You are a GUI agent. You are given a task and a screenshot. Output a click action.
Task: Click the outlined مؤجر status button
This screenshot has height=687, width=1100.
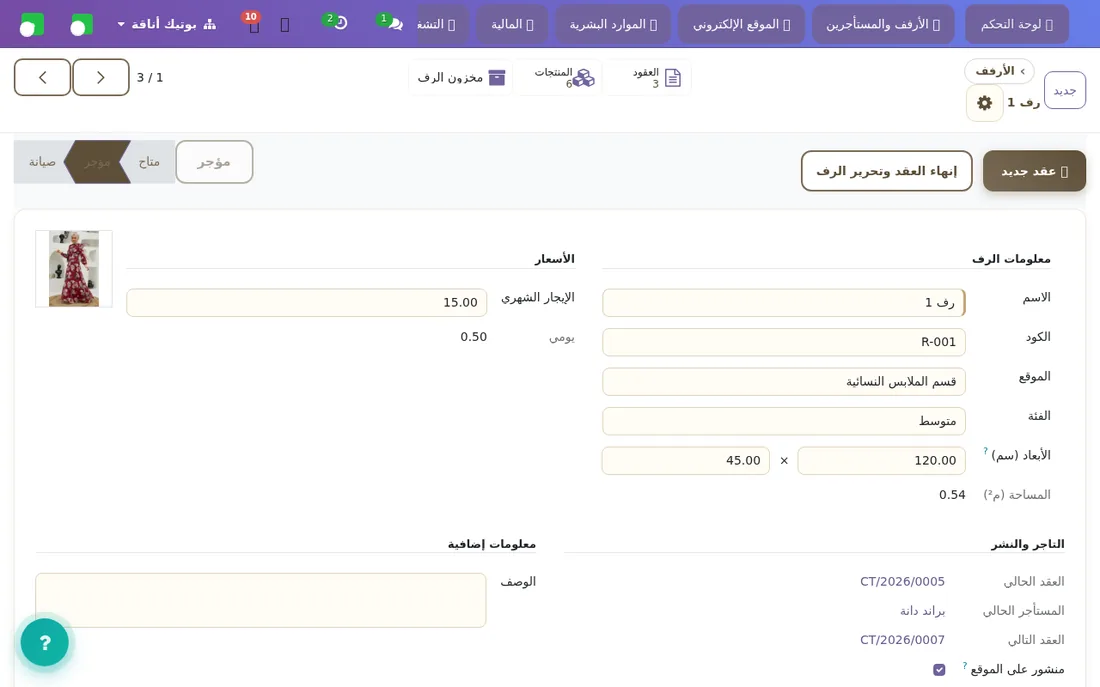pyautogui.click(x=214, y=162)
